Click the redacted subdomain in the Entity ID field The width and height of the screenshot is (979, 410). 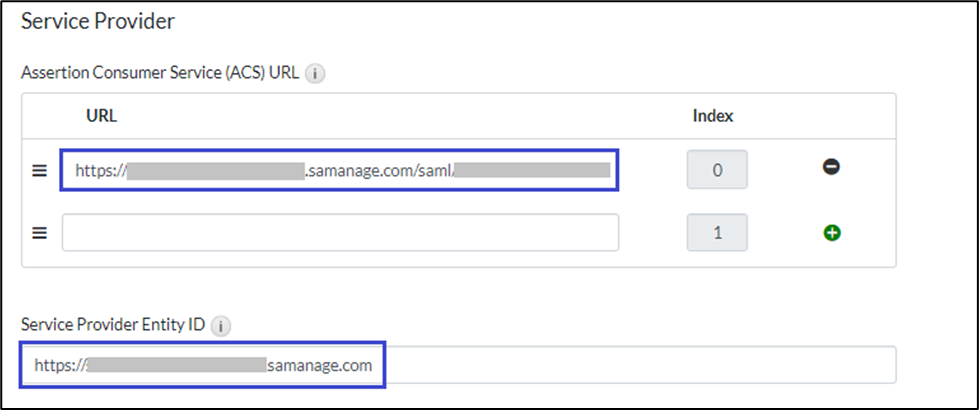point(176,365)
